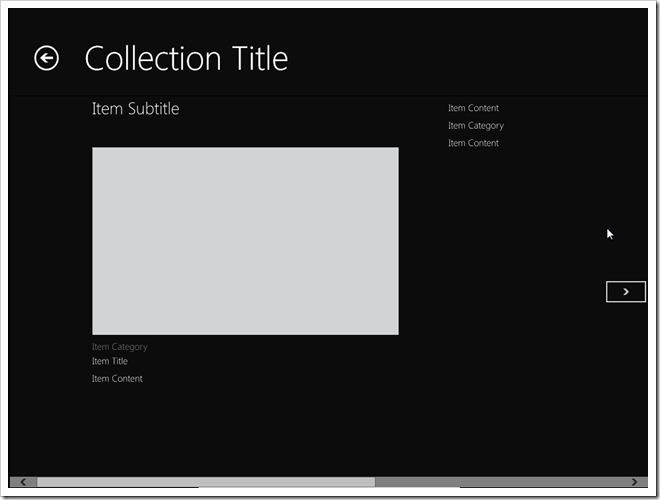Select the gray item image placeholder

(x=245, y=241)
